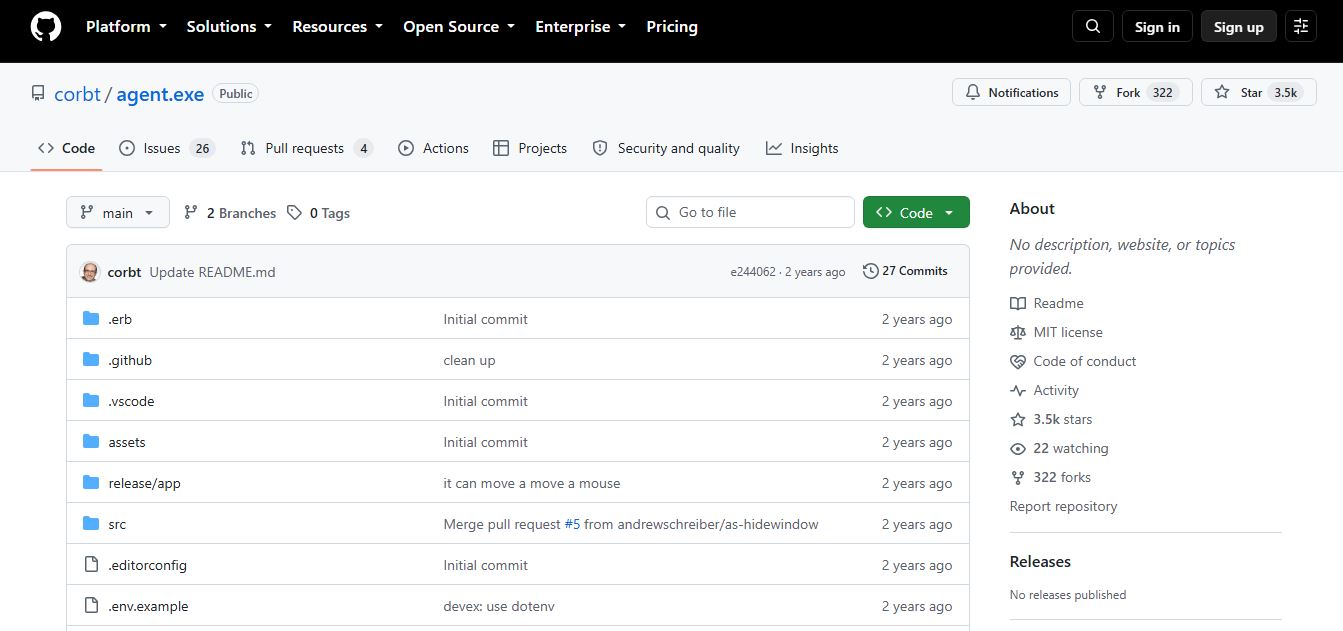
Task: Click the src folder icon
Action: point(91,524)
